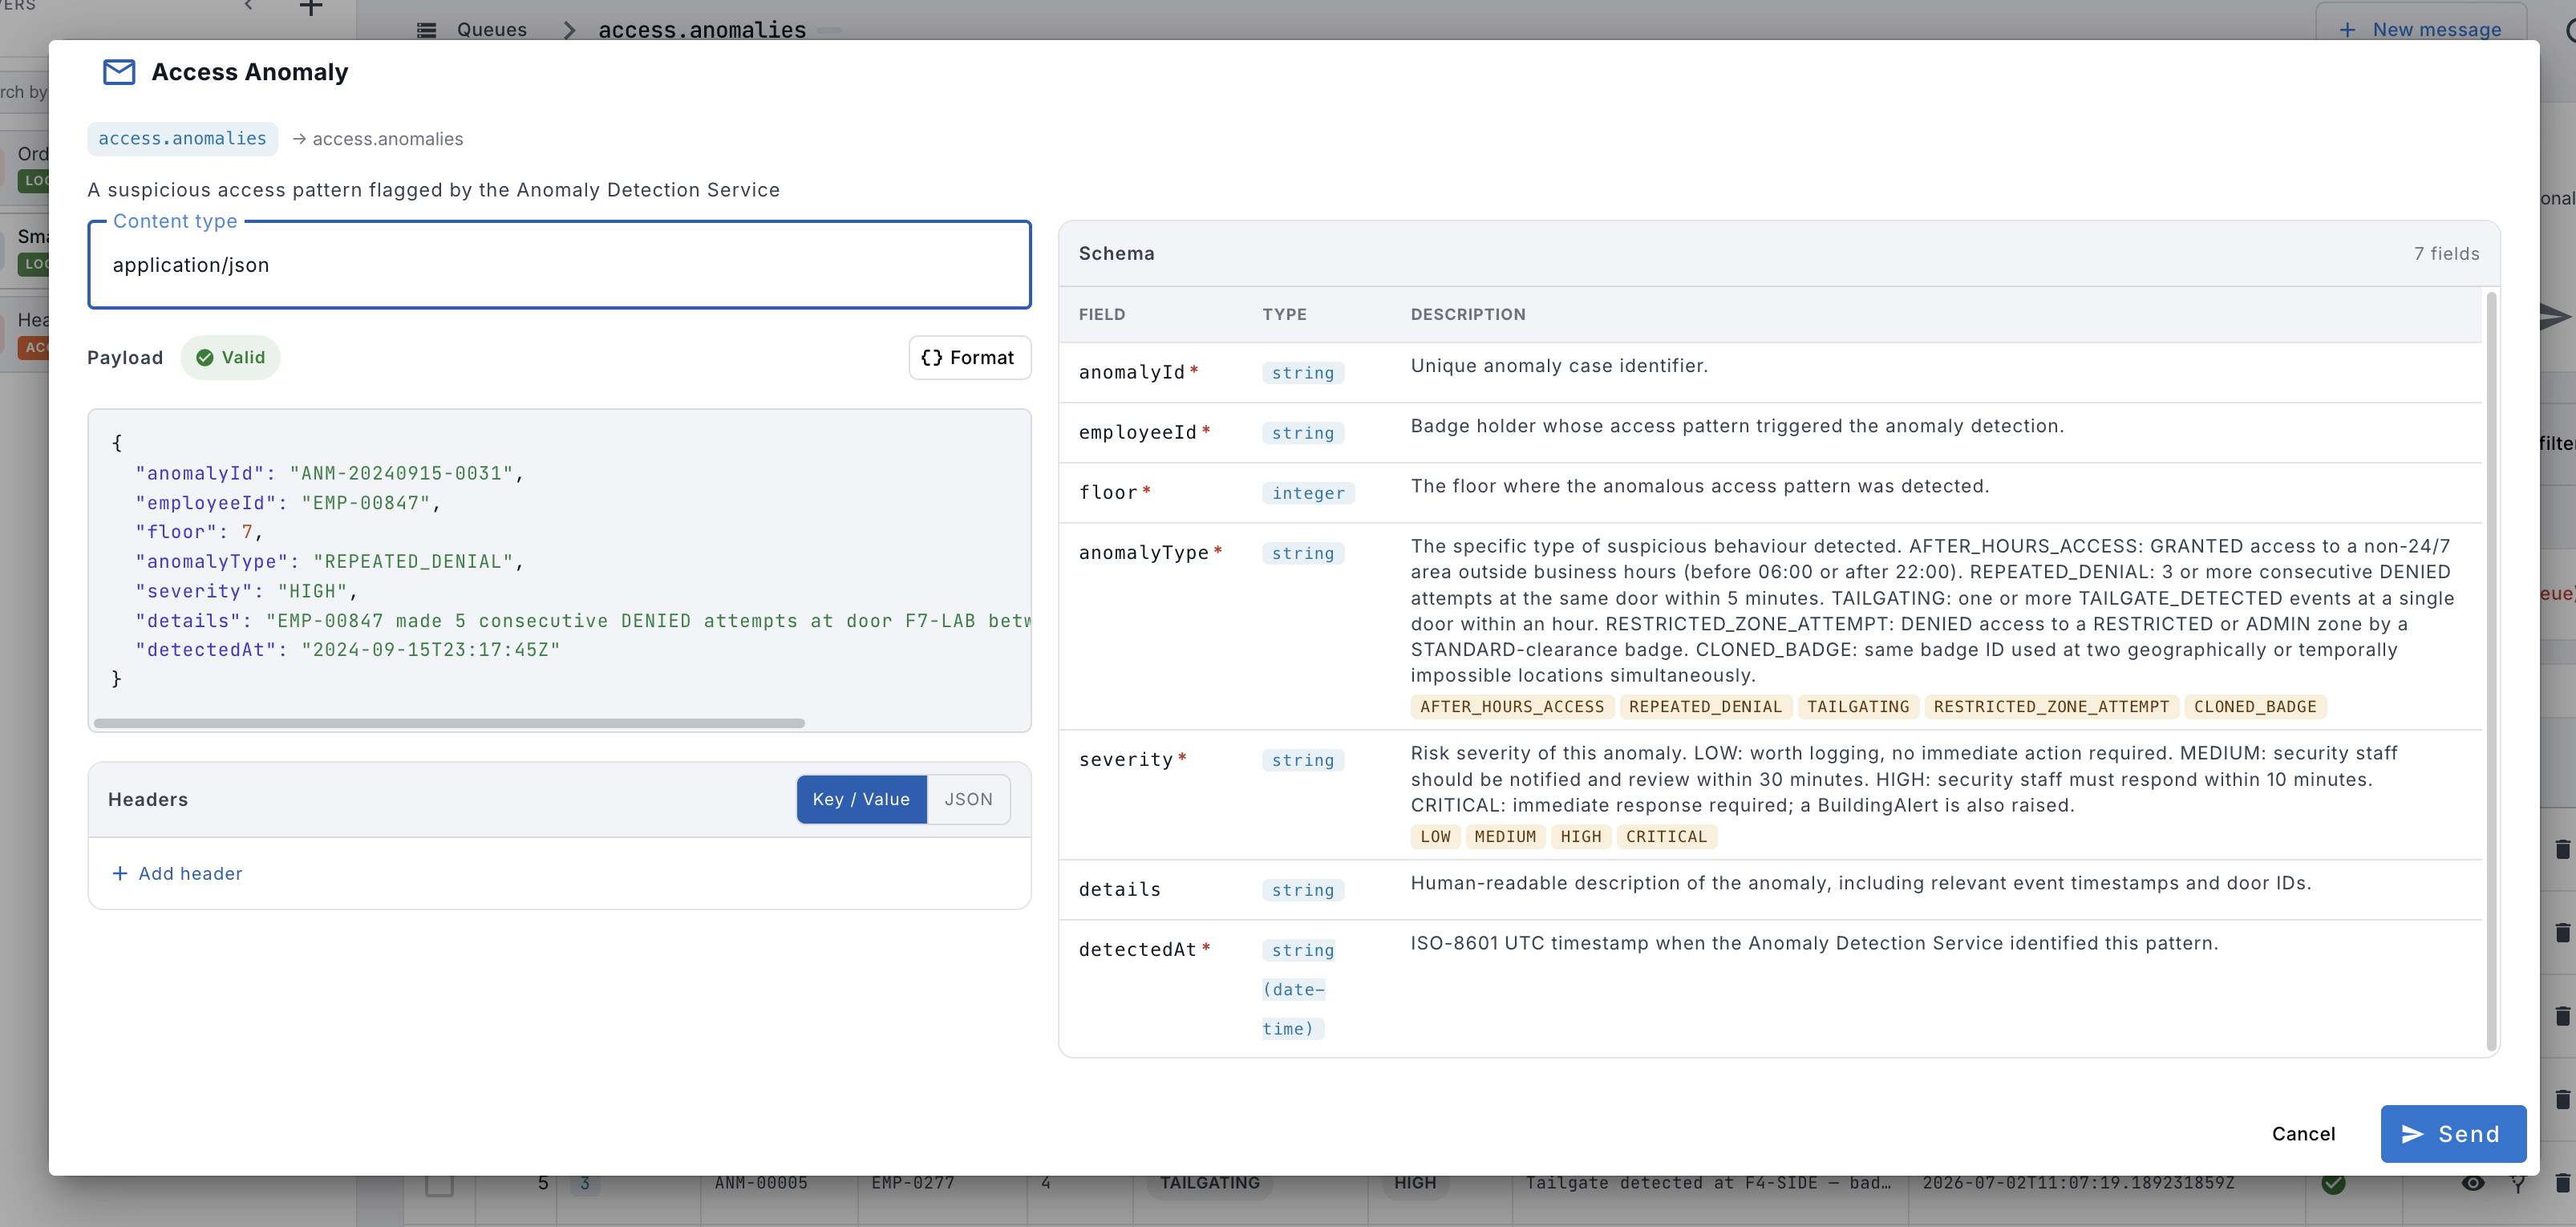Focus the Content type input field
This screenshot has width=2576, height=1227.
(559, 265)
